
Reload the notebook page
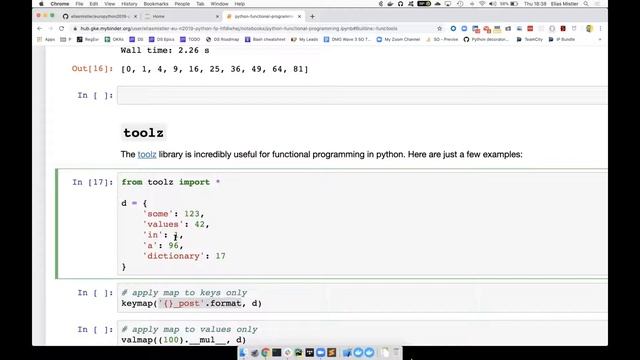point(62,29)
